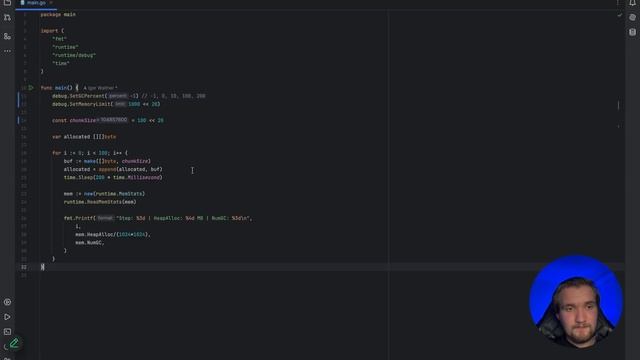Click the debug.SetGCPercent call
This screenshot has height=360, width=640.
(95, 96)
